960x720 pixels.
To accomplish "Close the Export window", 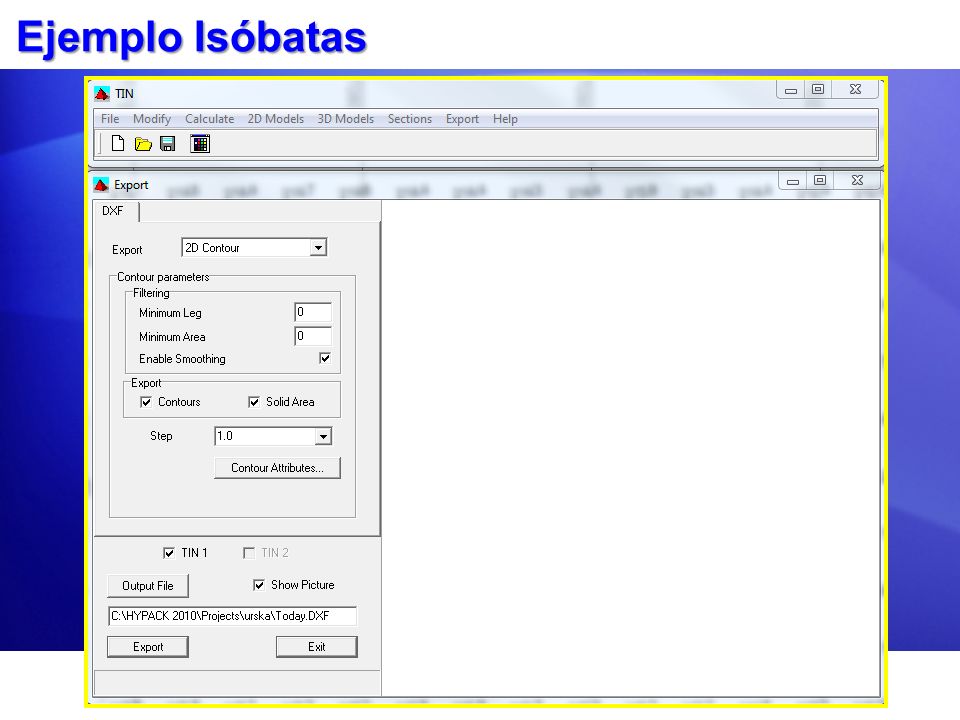I will pos(857,180).
